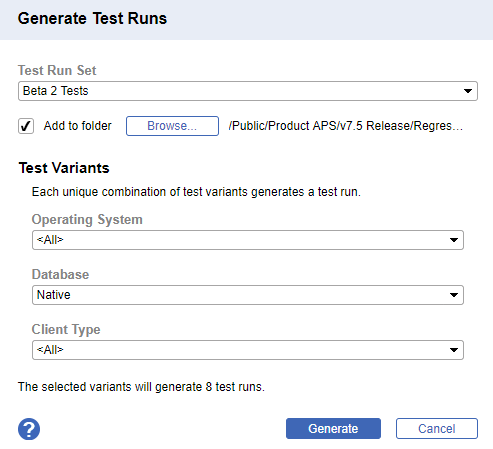This screenshot has width=493, height=449.
Task: Open the help question mark icon
Action: tap(29, 429)
